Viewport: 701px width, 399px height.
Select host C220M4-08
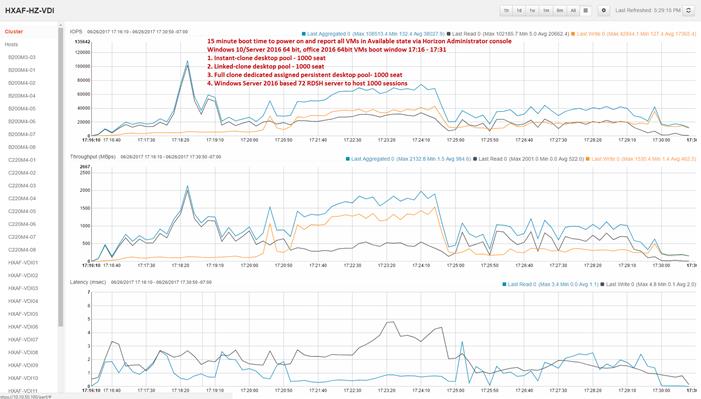pyautogui.click(x=22, y=250)
